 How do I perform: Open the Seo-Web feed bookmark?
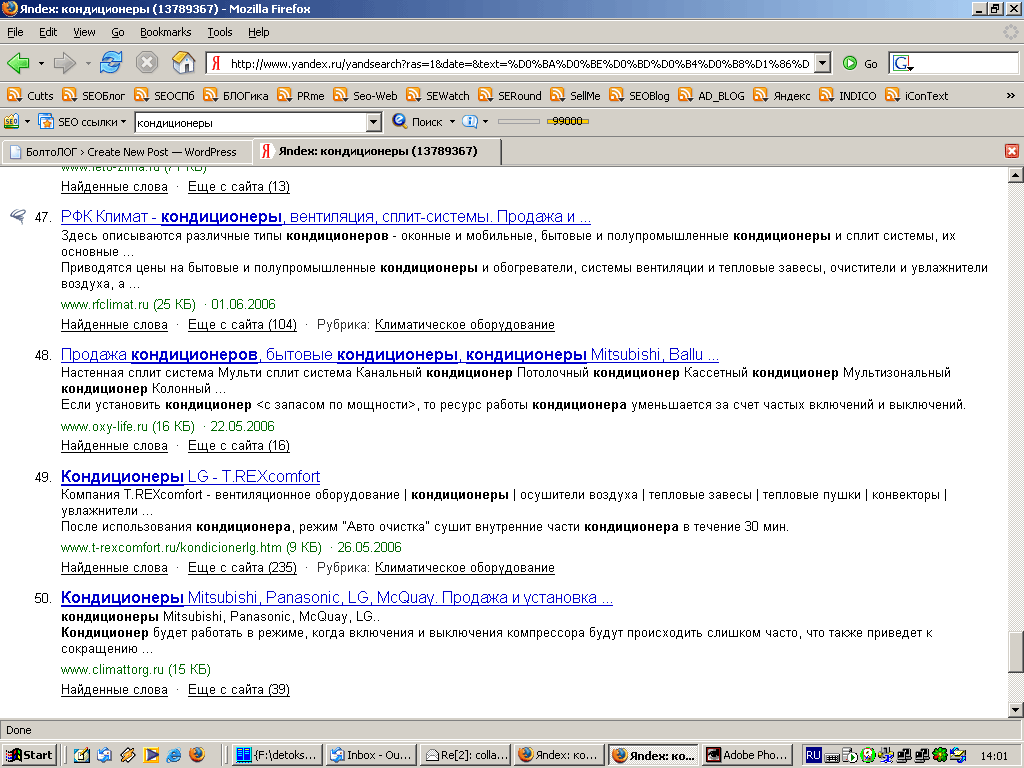pos(365,95)
